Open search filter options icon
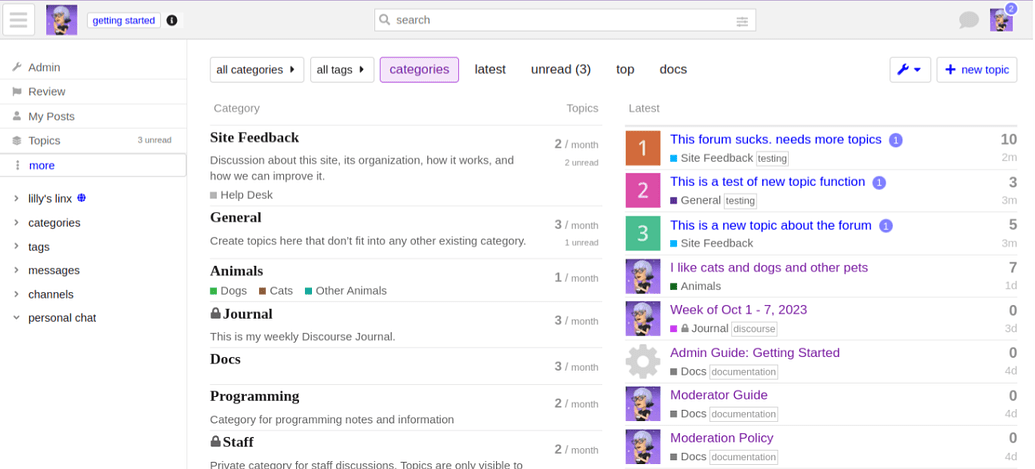Viewport: 1035px width, 469px height. pos(742,21)
